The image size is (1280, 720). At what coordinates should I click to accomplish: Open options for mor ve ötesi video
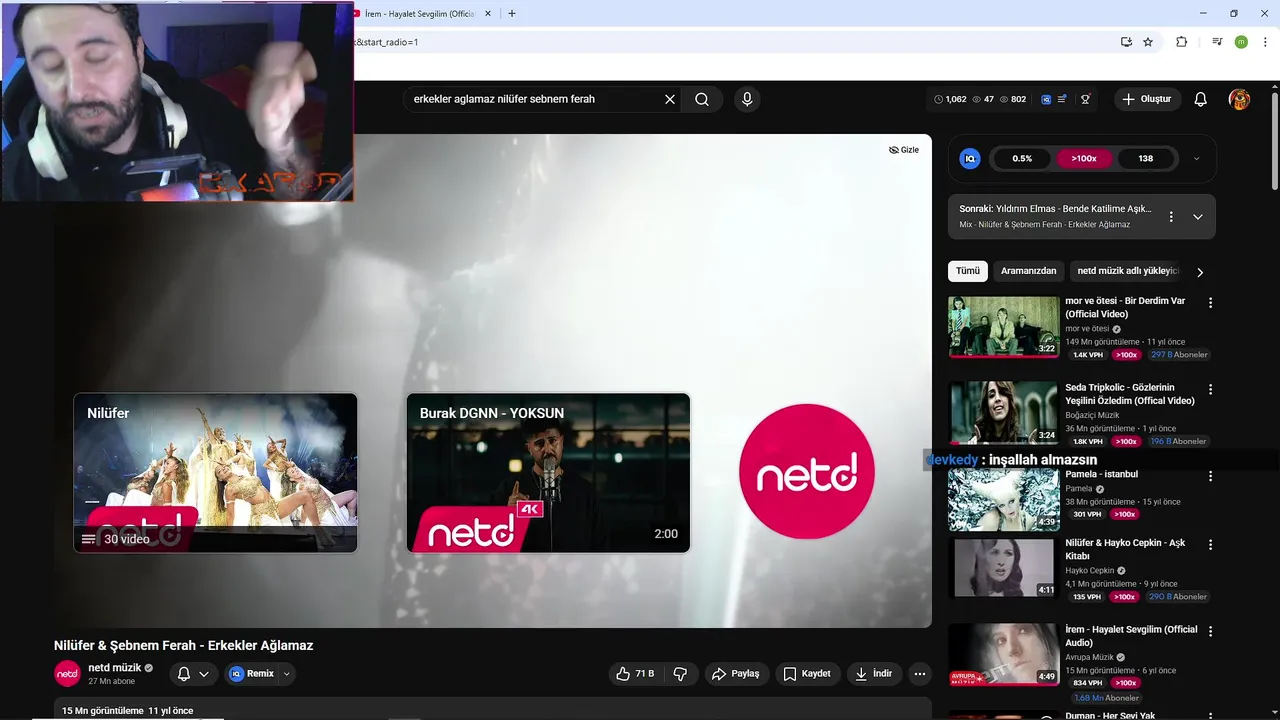pyautogui.click(x=1210, y=303)
